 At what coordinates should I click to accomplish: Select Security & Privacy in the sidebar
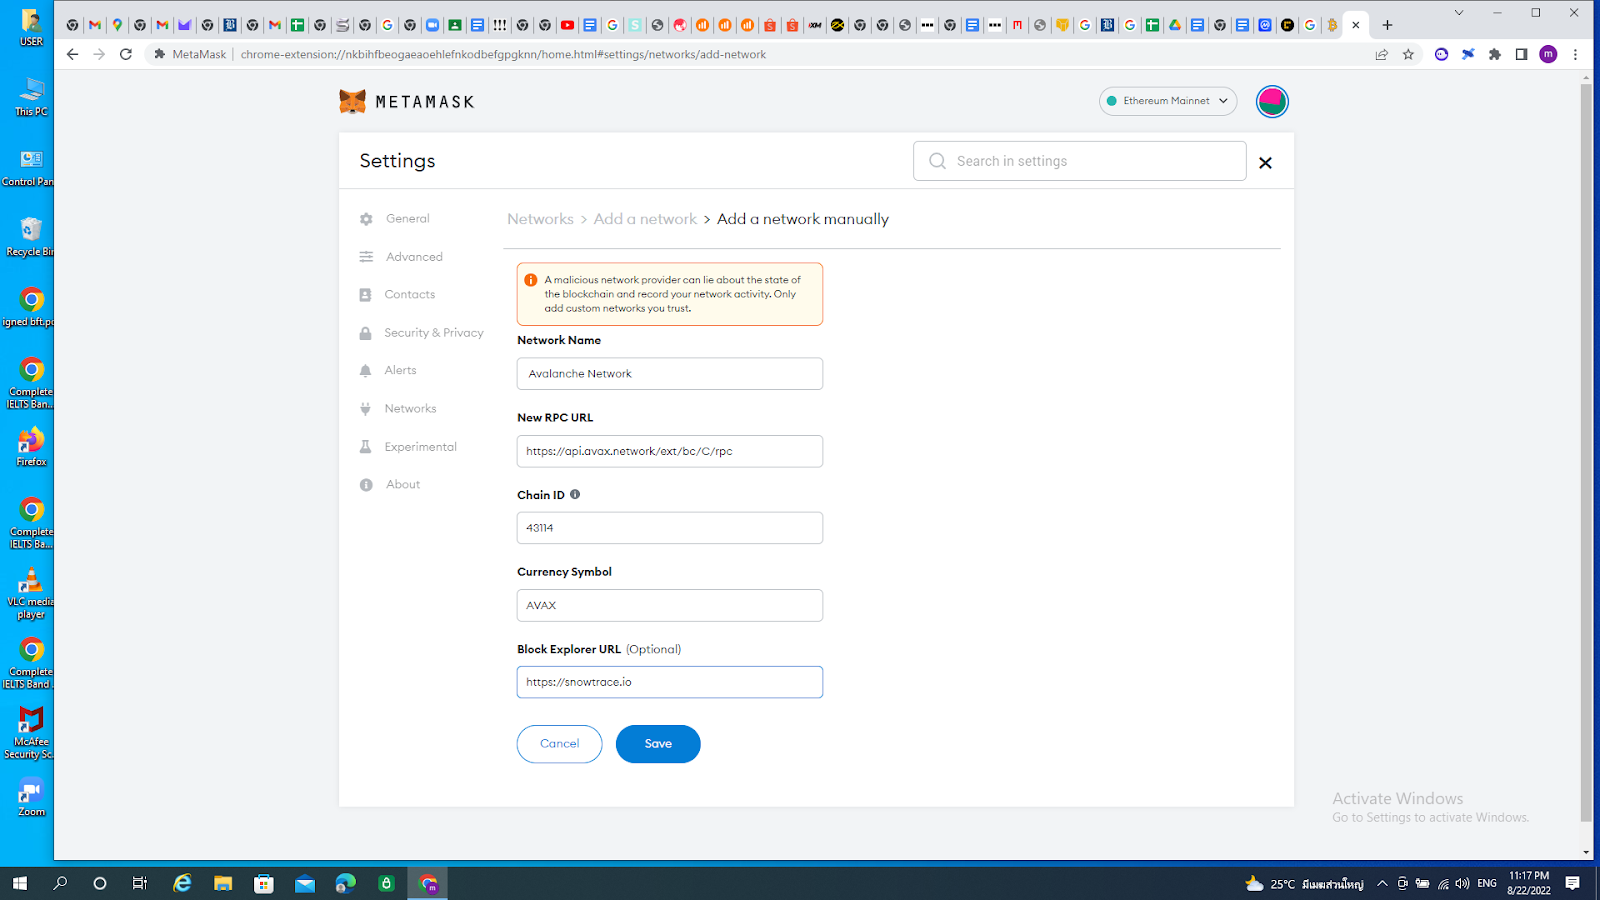tap(434, 333)
